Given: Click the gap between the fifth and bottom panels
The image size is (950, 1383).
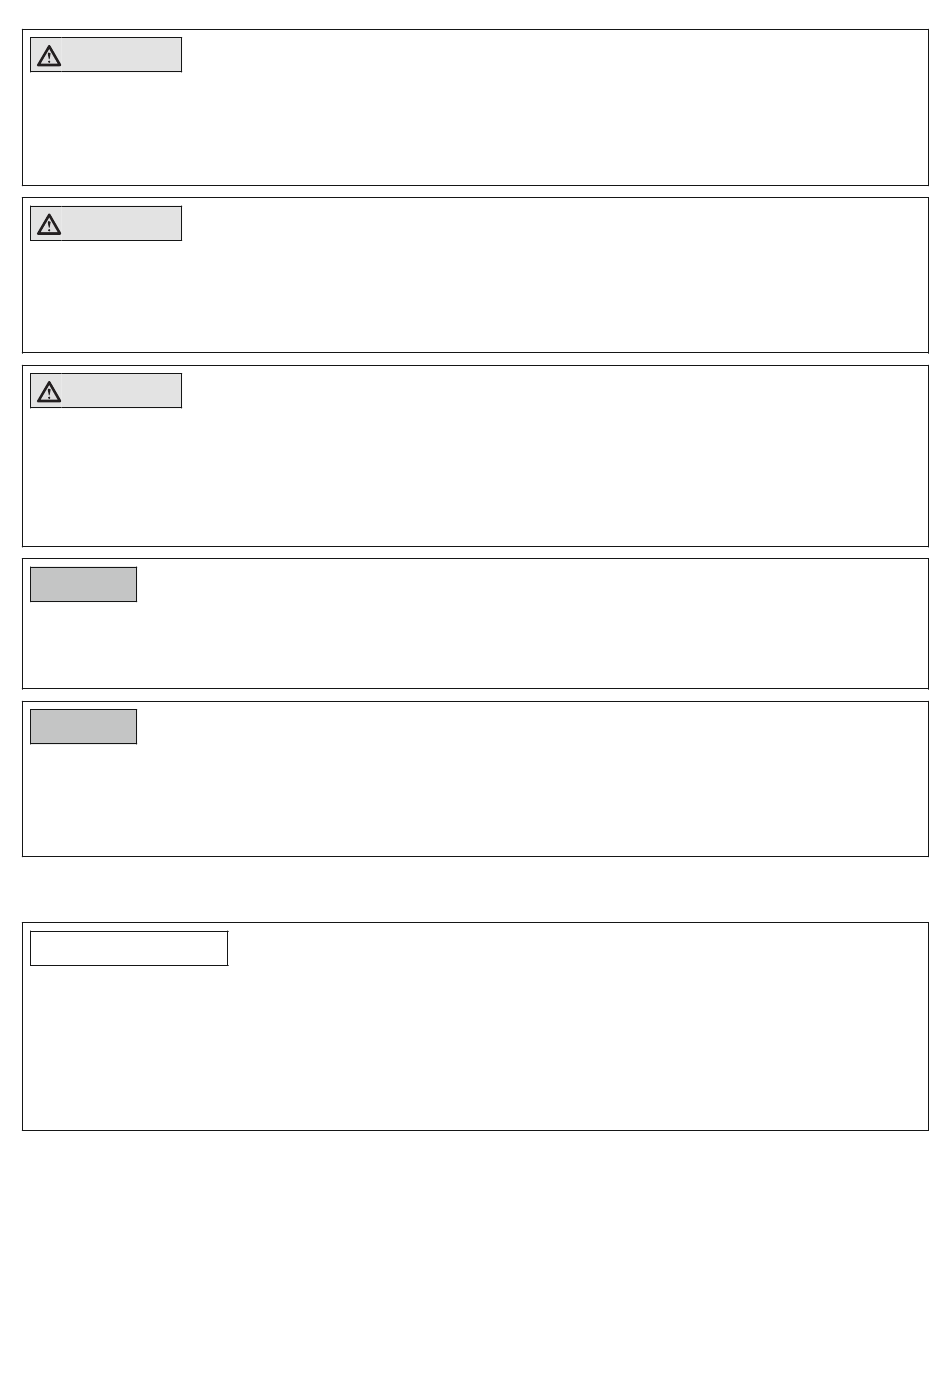Looking at the screenshot, I should coord(475,889).
